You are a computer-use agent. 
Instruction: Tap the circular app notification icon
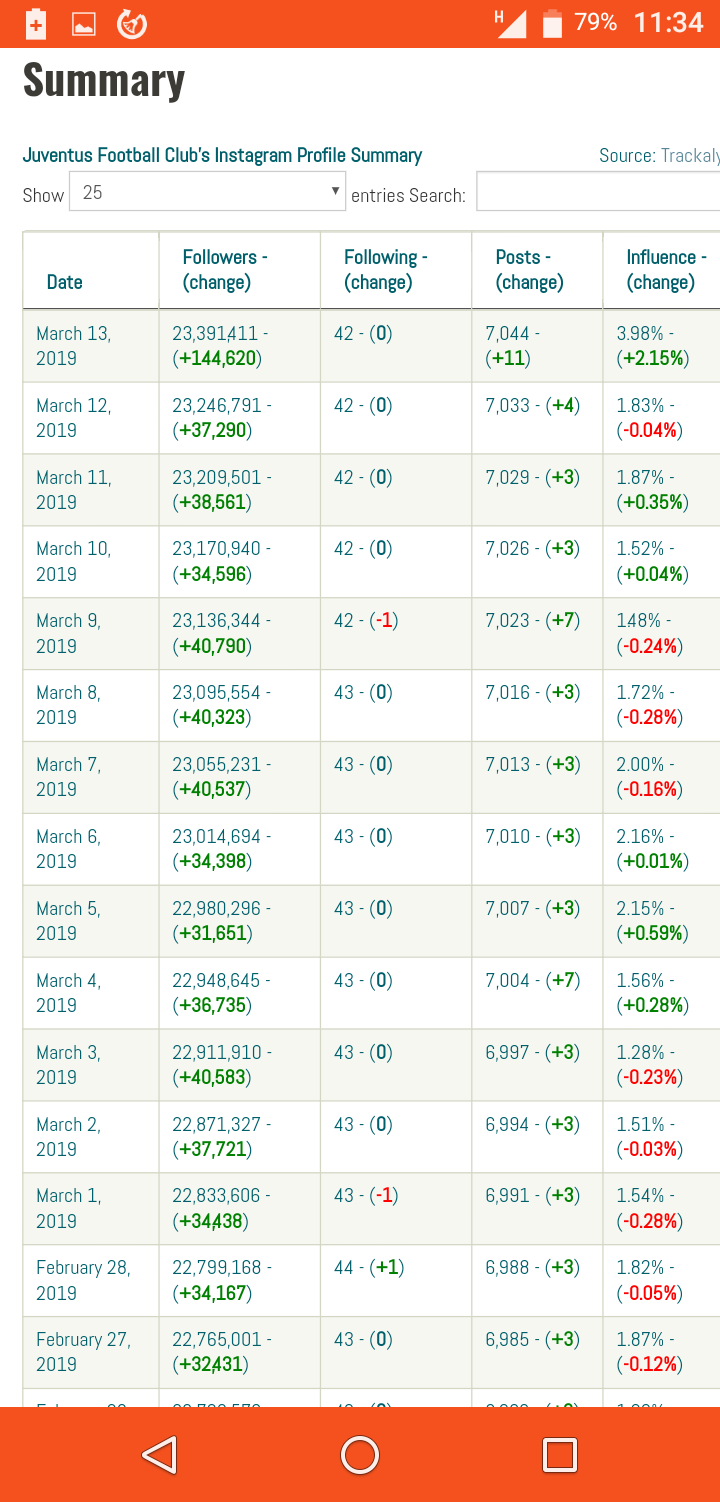pos(132,24)
